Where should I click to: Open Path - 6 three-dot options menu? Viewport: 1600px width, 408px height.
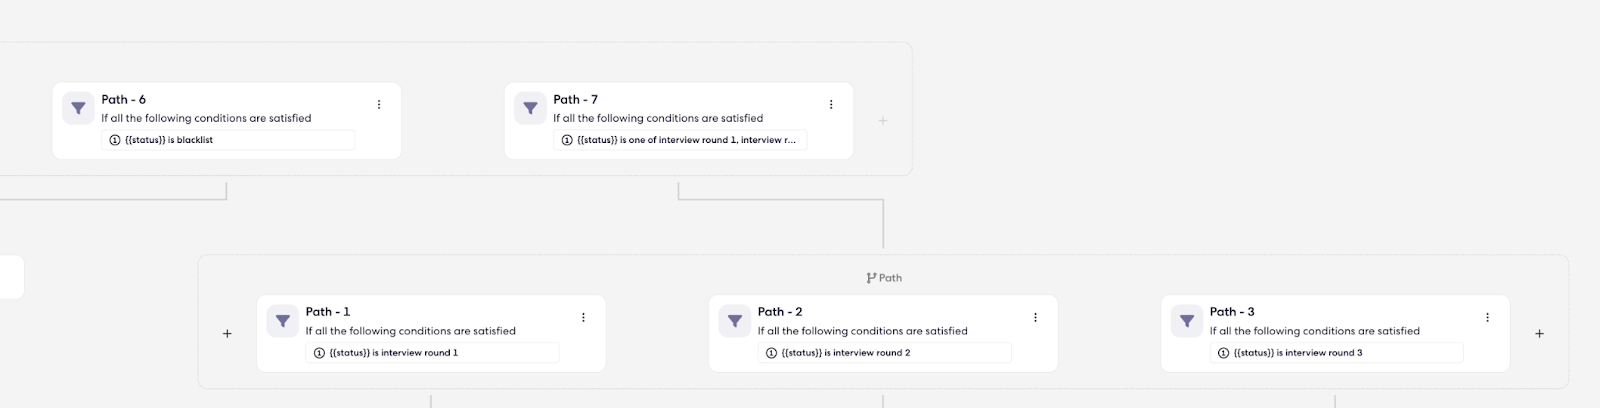point(379,104)
